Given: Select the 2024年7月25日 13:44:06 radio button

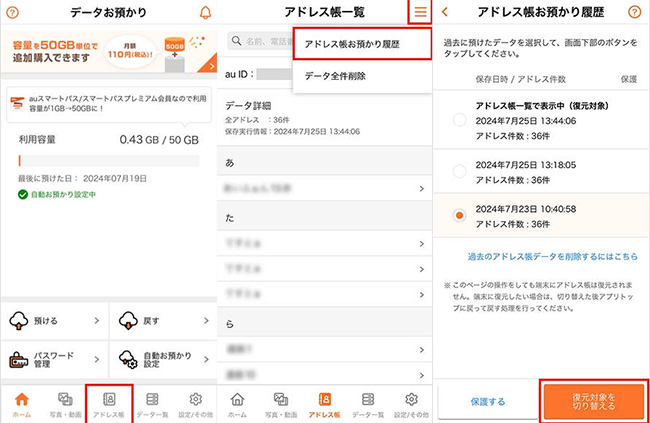Looking at the screenshot, I should coord(459,120).
